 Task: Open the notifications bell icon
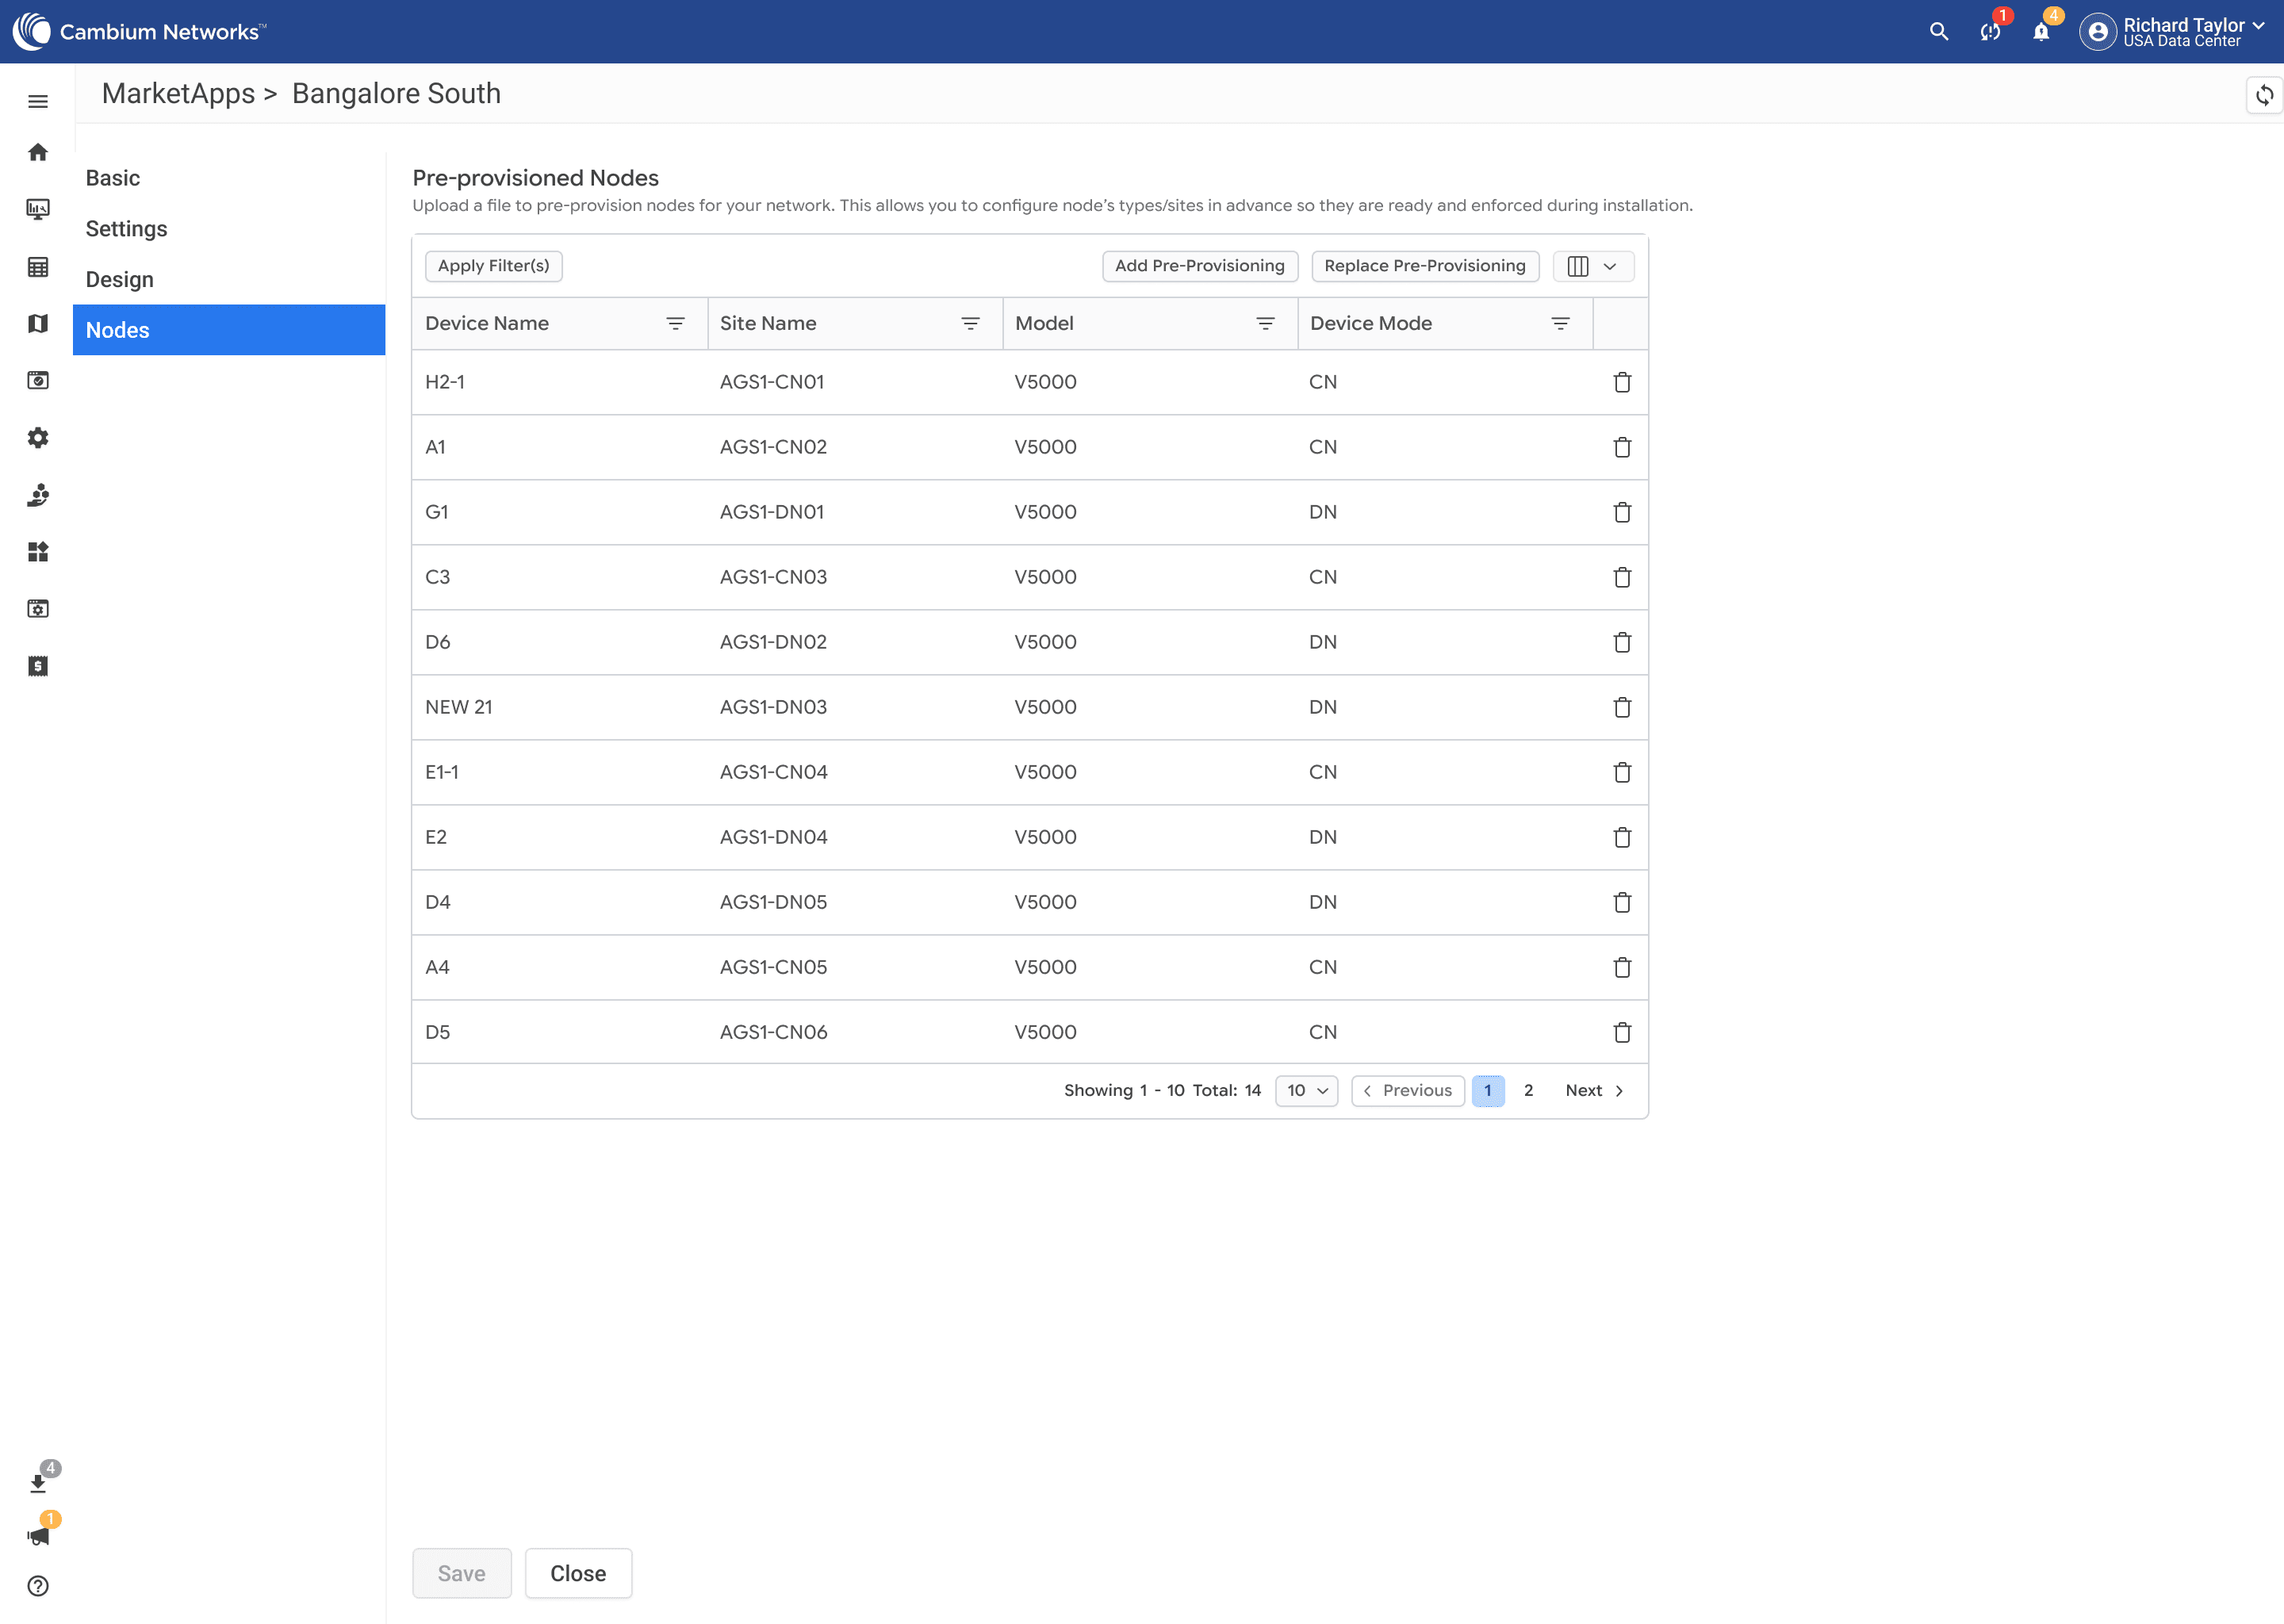pos(2041,32)
